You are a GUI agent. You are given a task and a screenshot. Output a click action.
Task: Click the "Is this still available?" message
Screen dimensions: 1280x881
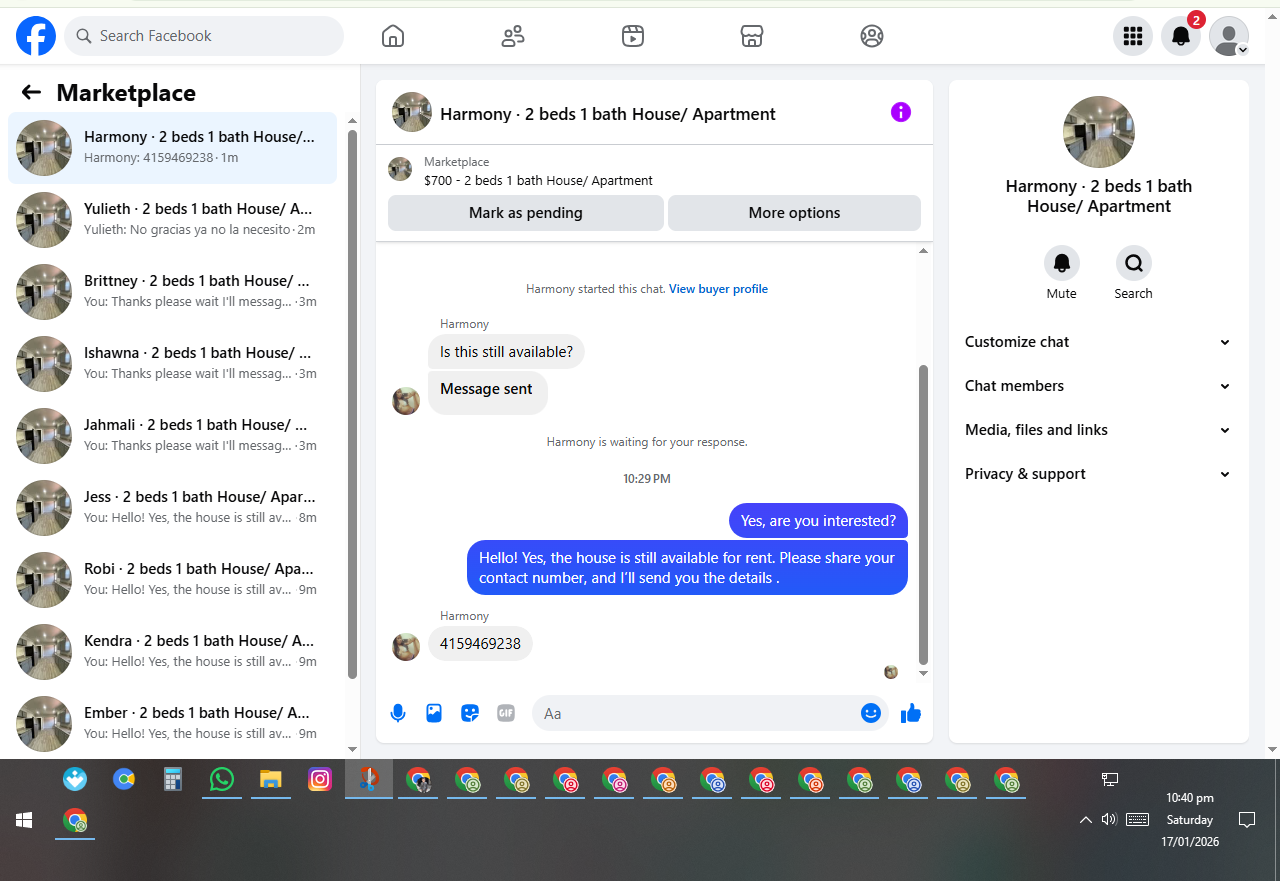[x=506, y=352]
